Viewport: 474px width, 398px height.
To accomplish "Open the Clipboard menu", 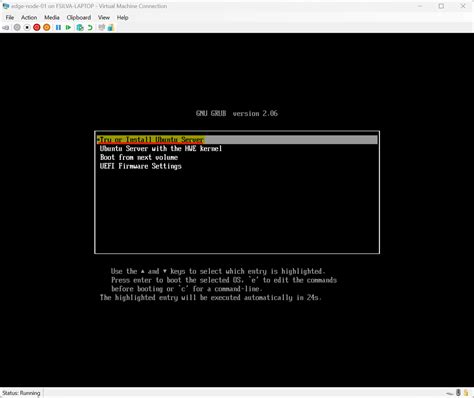I will [79, 18].
